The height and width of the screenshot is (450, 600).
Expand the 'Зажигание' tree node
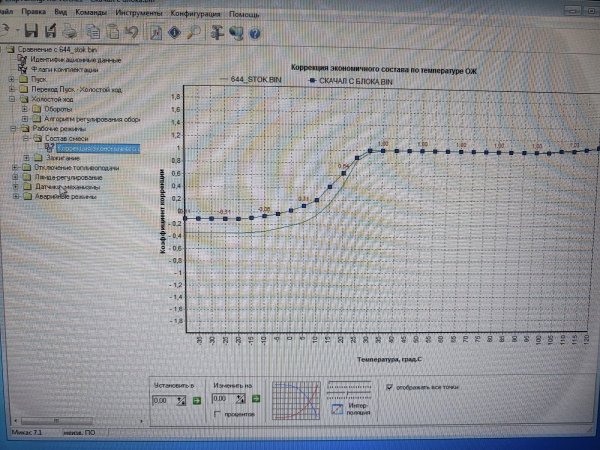[24, 158]
